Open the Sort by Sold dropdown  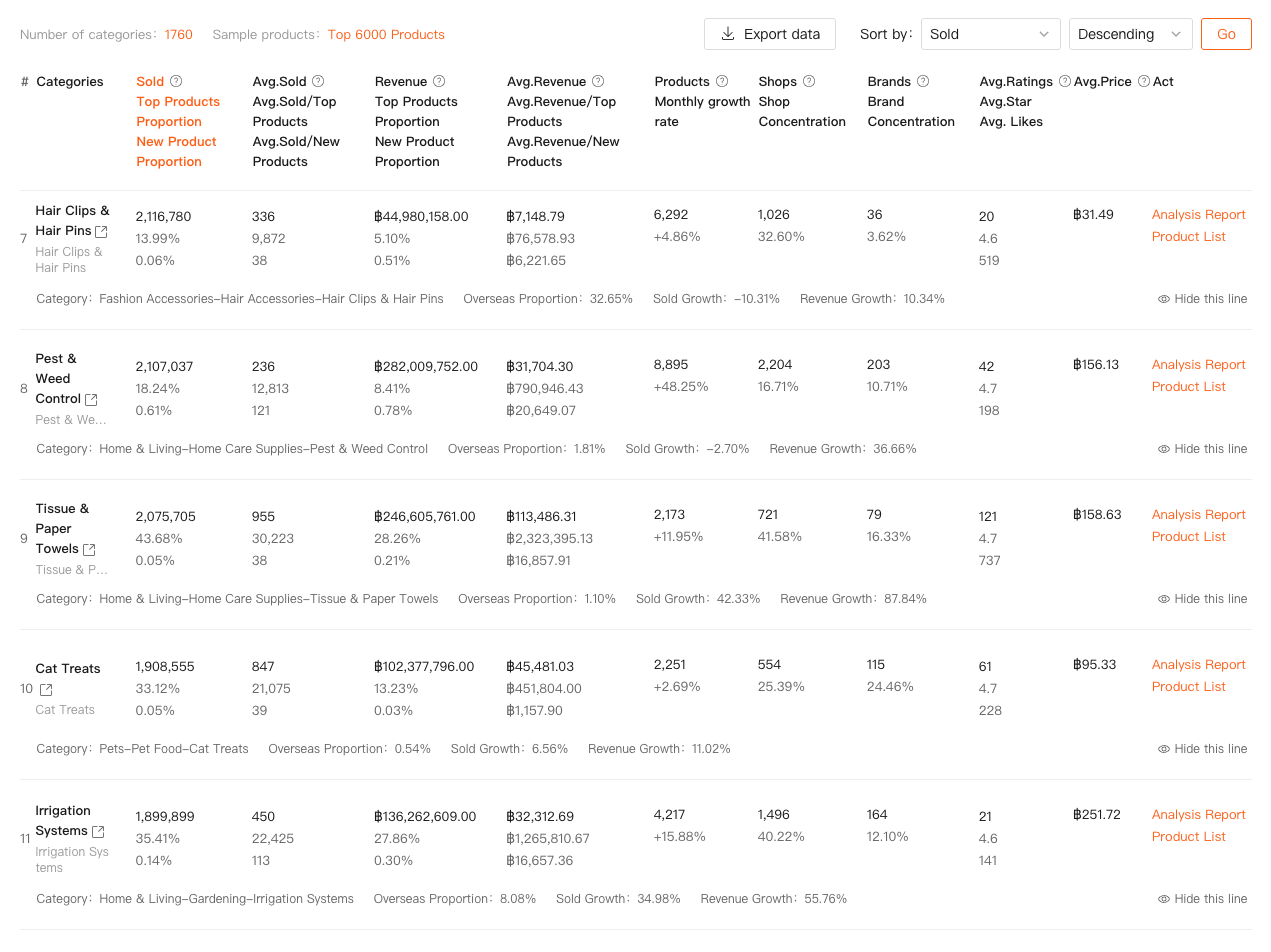coord(990,34)
